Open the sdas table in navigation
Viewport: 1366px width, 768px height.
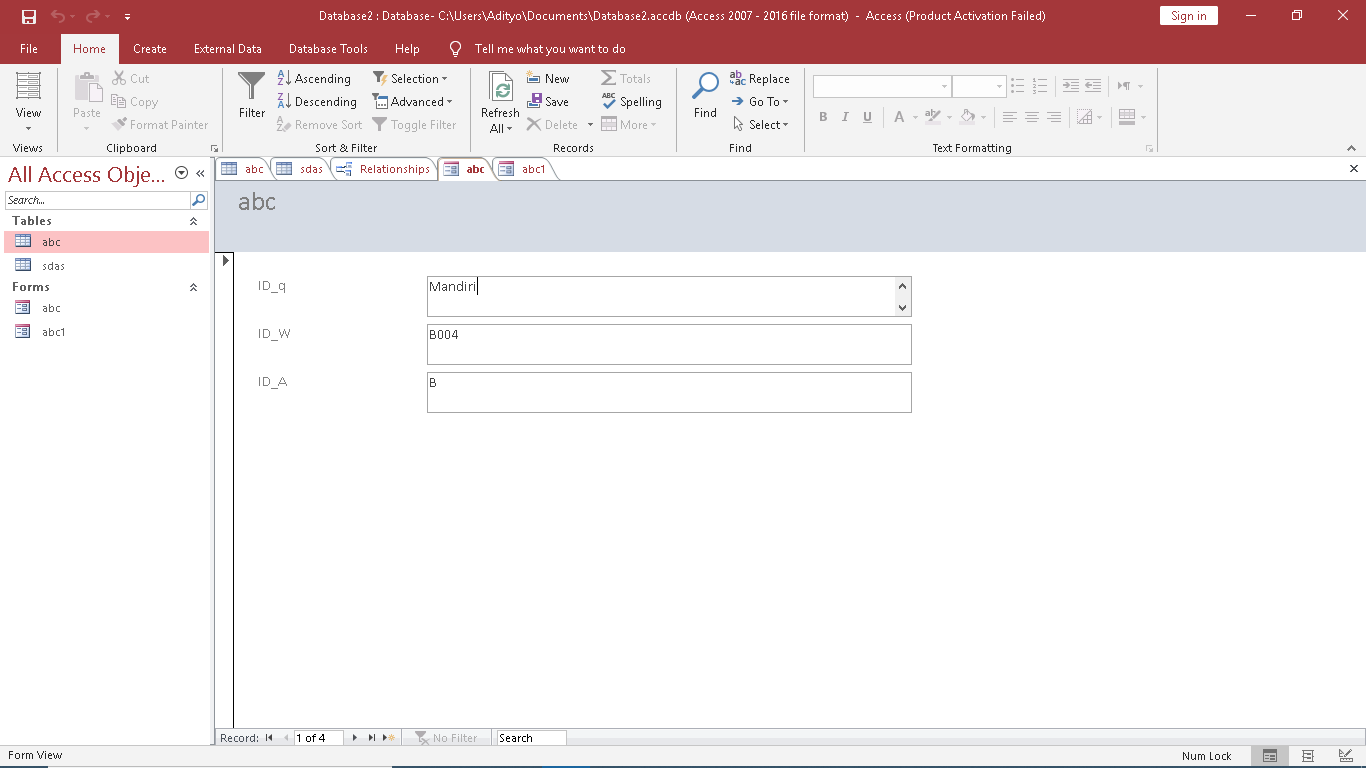[53, 266]
